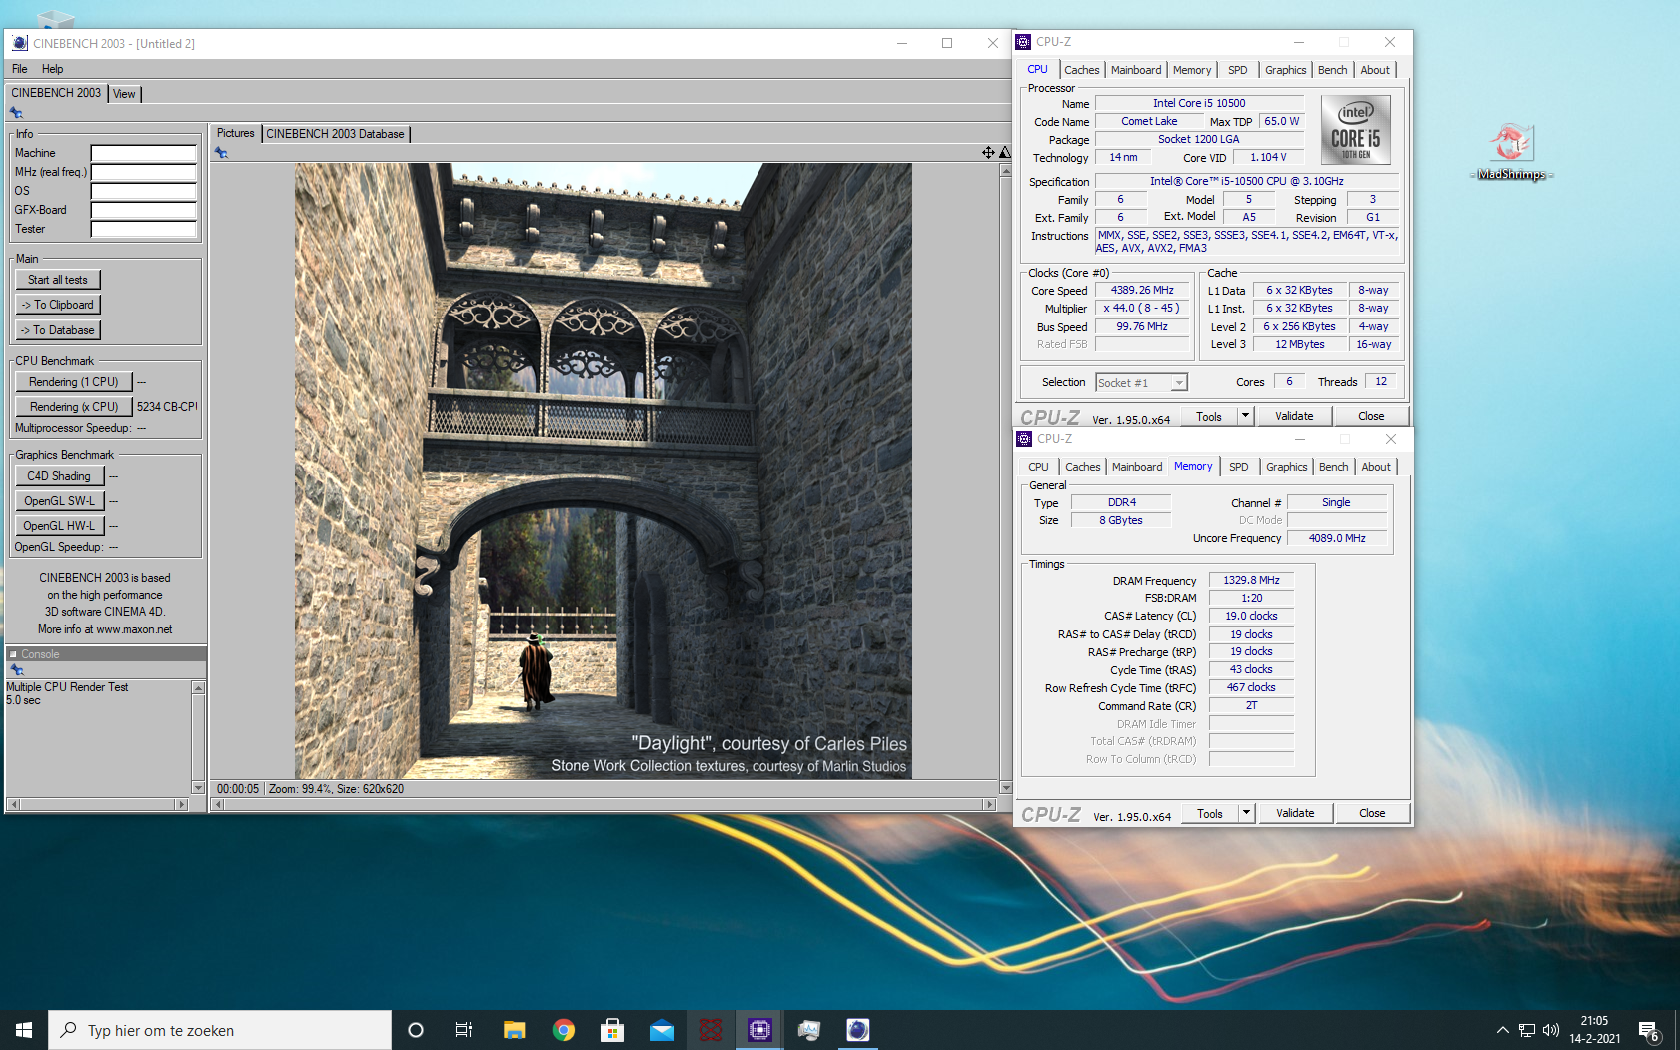Image resolution: width=1680 pixels, height=1050 pixels.
Task: Select the Pictures tab
Action: [x=236, y=133]
